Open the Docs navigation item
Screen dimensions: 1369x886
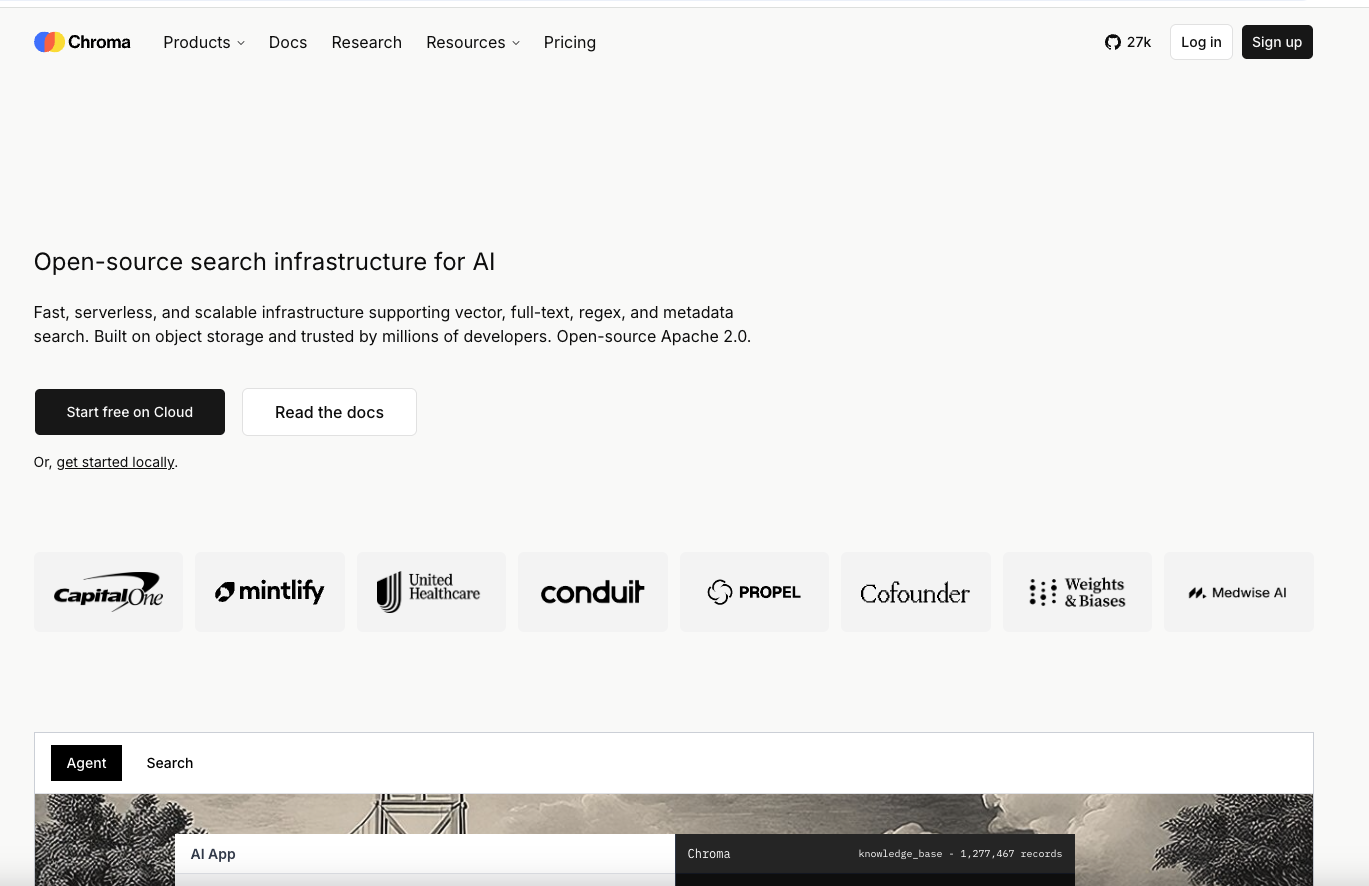[288, 42]
